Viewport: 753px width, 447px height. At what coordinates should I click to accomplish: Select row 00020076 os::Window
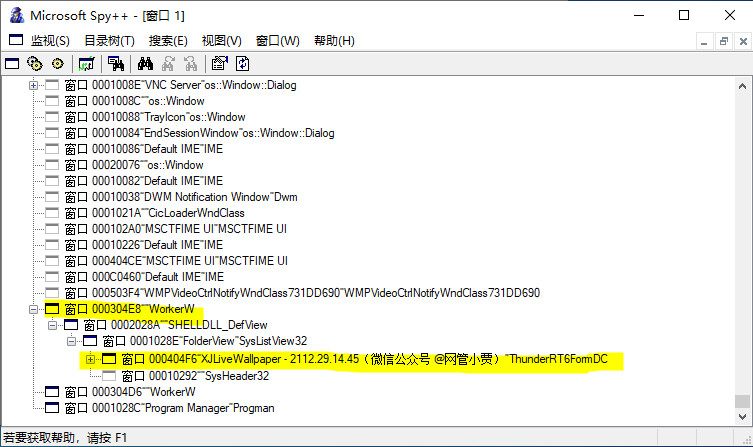tap(134, 165)
